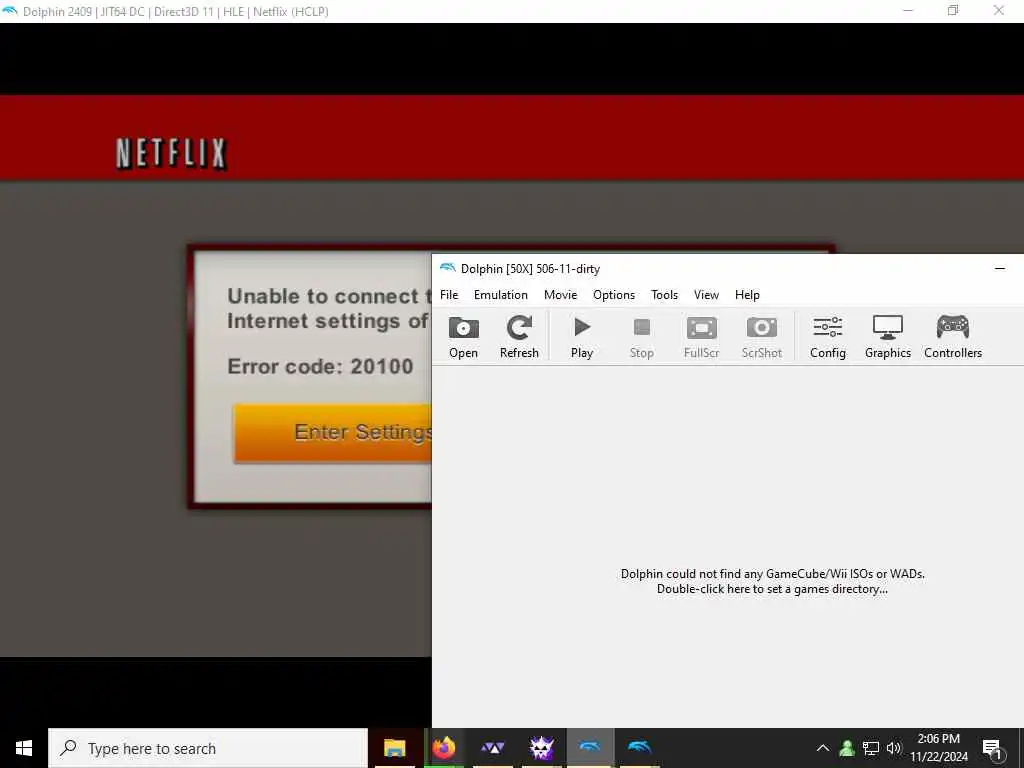Open the Emulation menu
1024x768 pixels.
point(501,295)
